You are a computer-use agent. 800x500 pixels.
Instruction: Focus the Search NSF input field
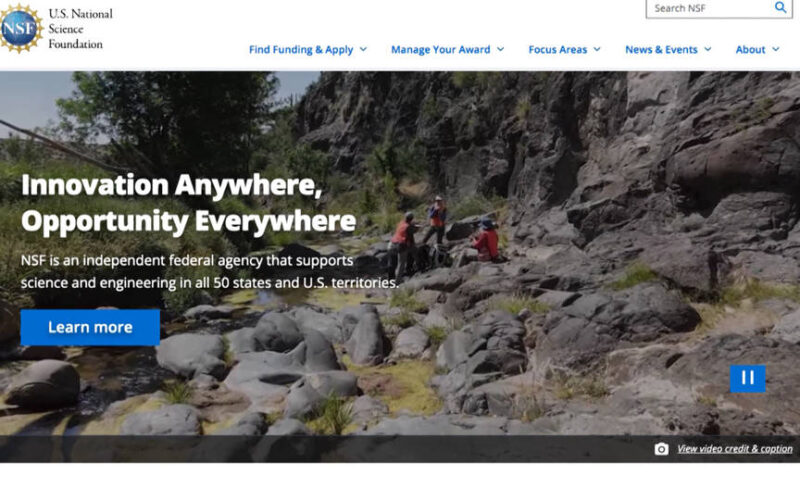point(709,8)
